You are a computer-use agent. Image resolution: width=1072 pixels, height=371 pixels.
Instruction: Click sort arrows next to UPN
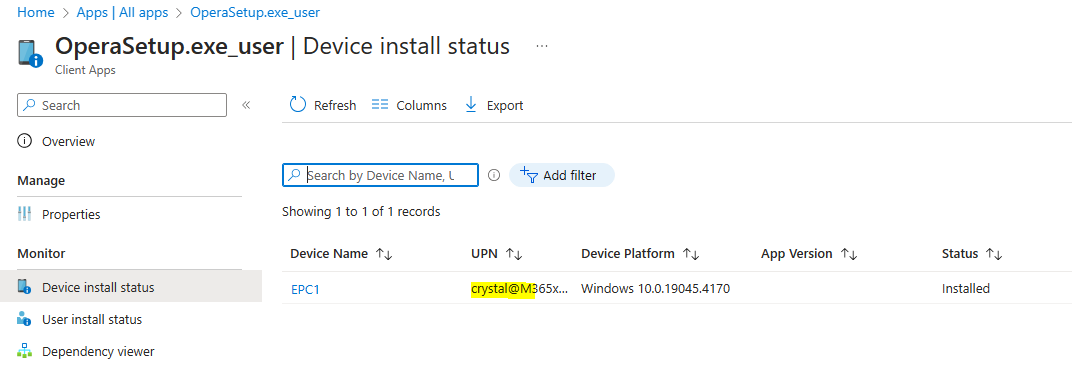click(514, 254)
